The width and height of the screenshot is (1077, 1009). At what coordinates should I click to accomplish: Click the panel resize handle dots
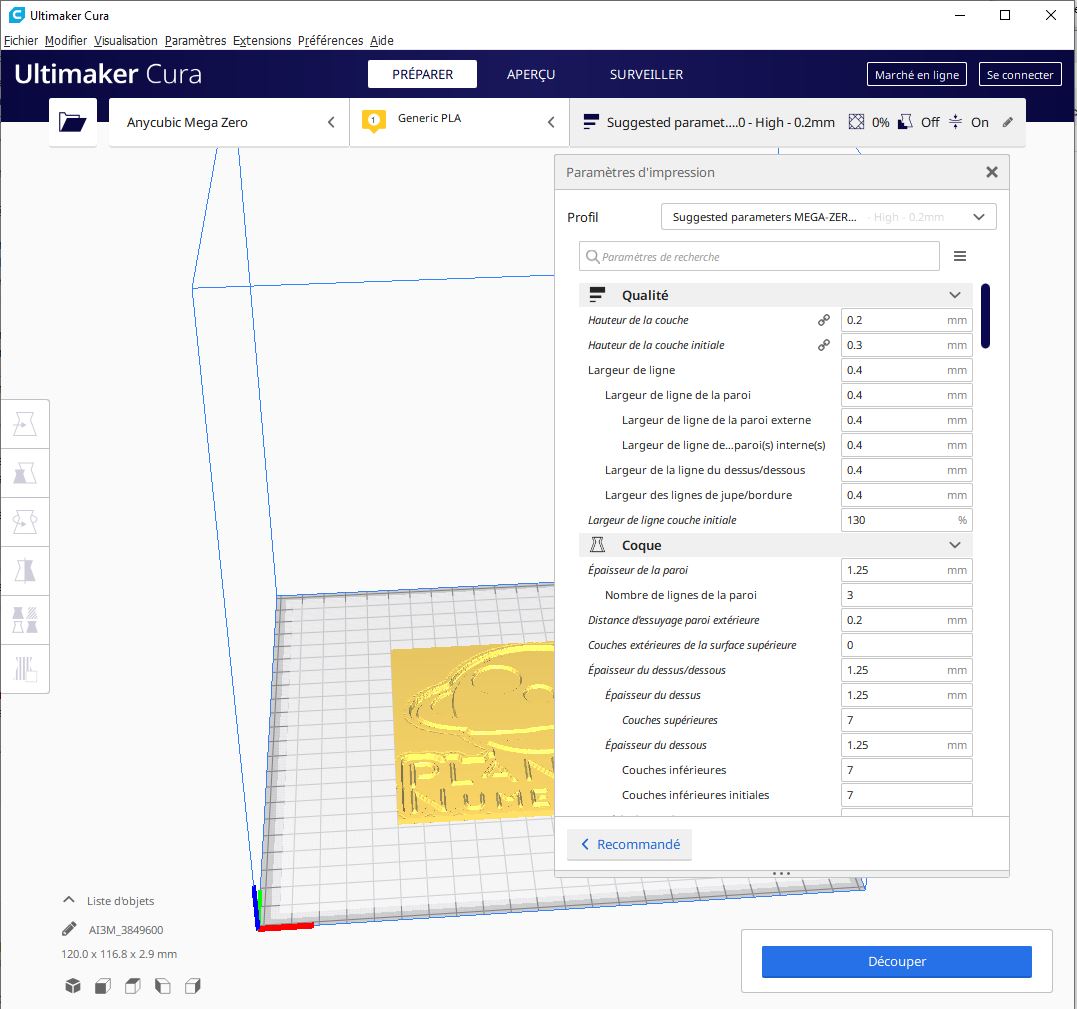click(781, 874)
